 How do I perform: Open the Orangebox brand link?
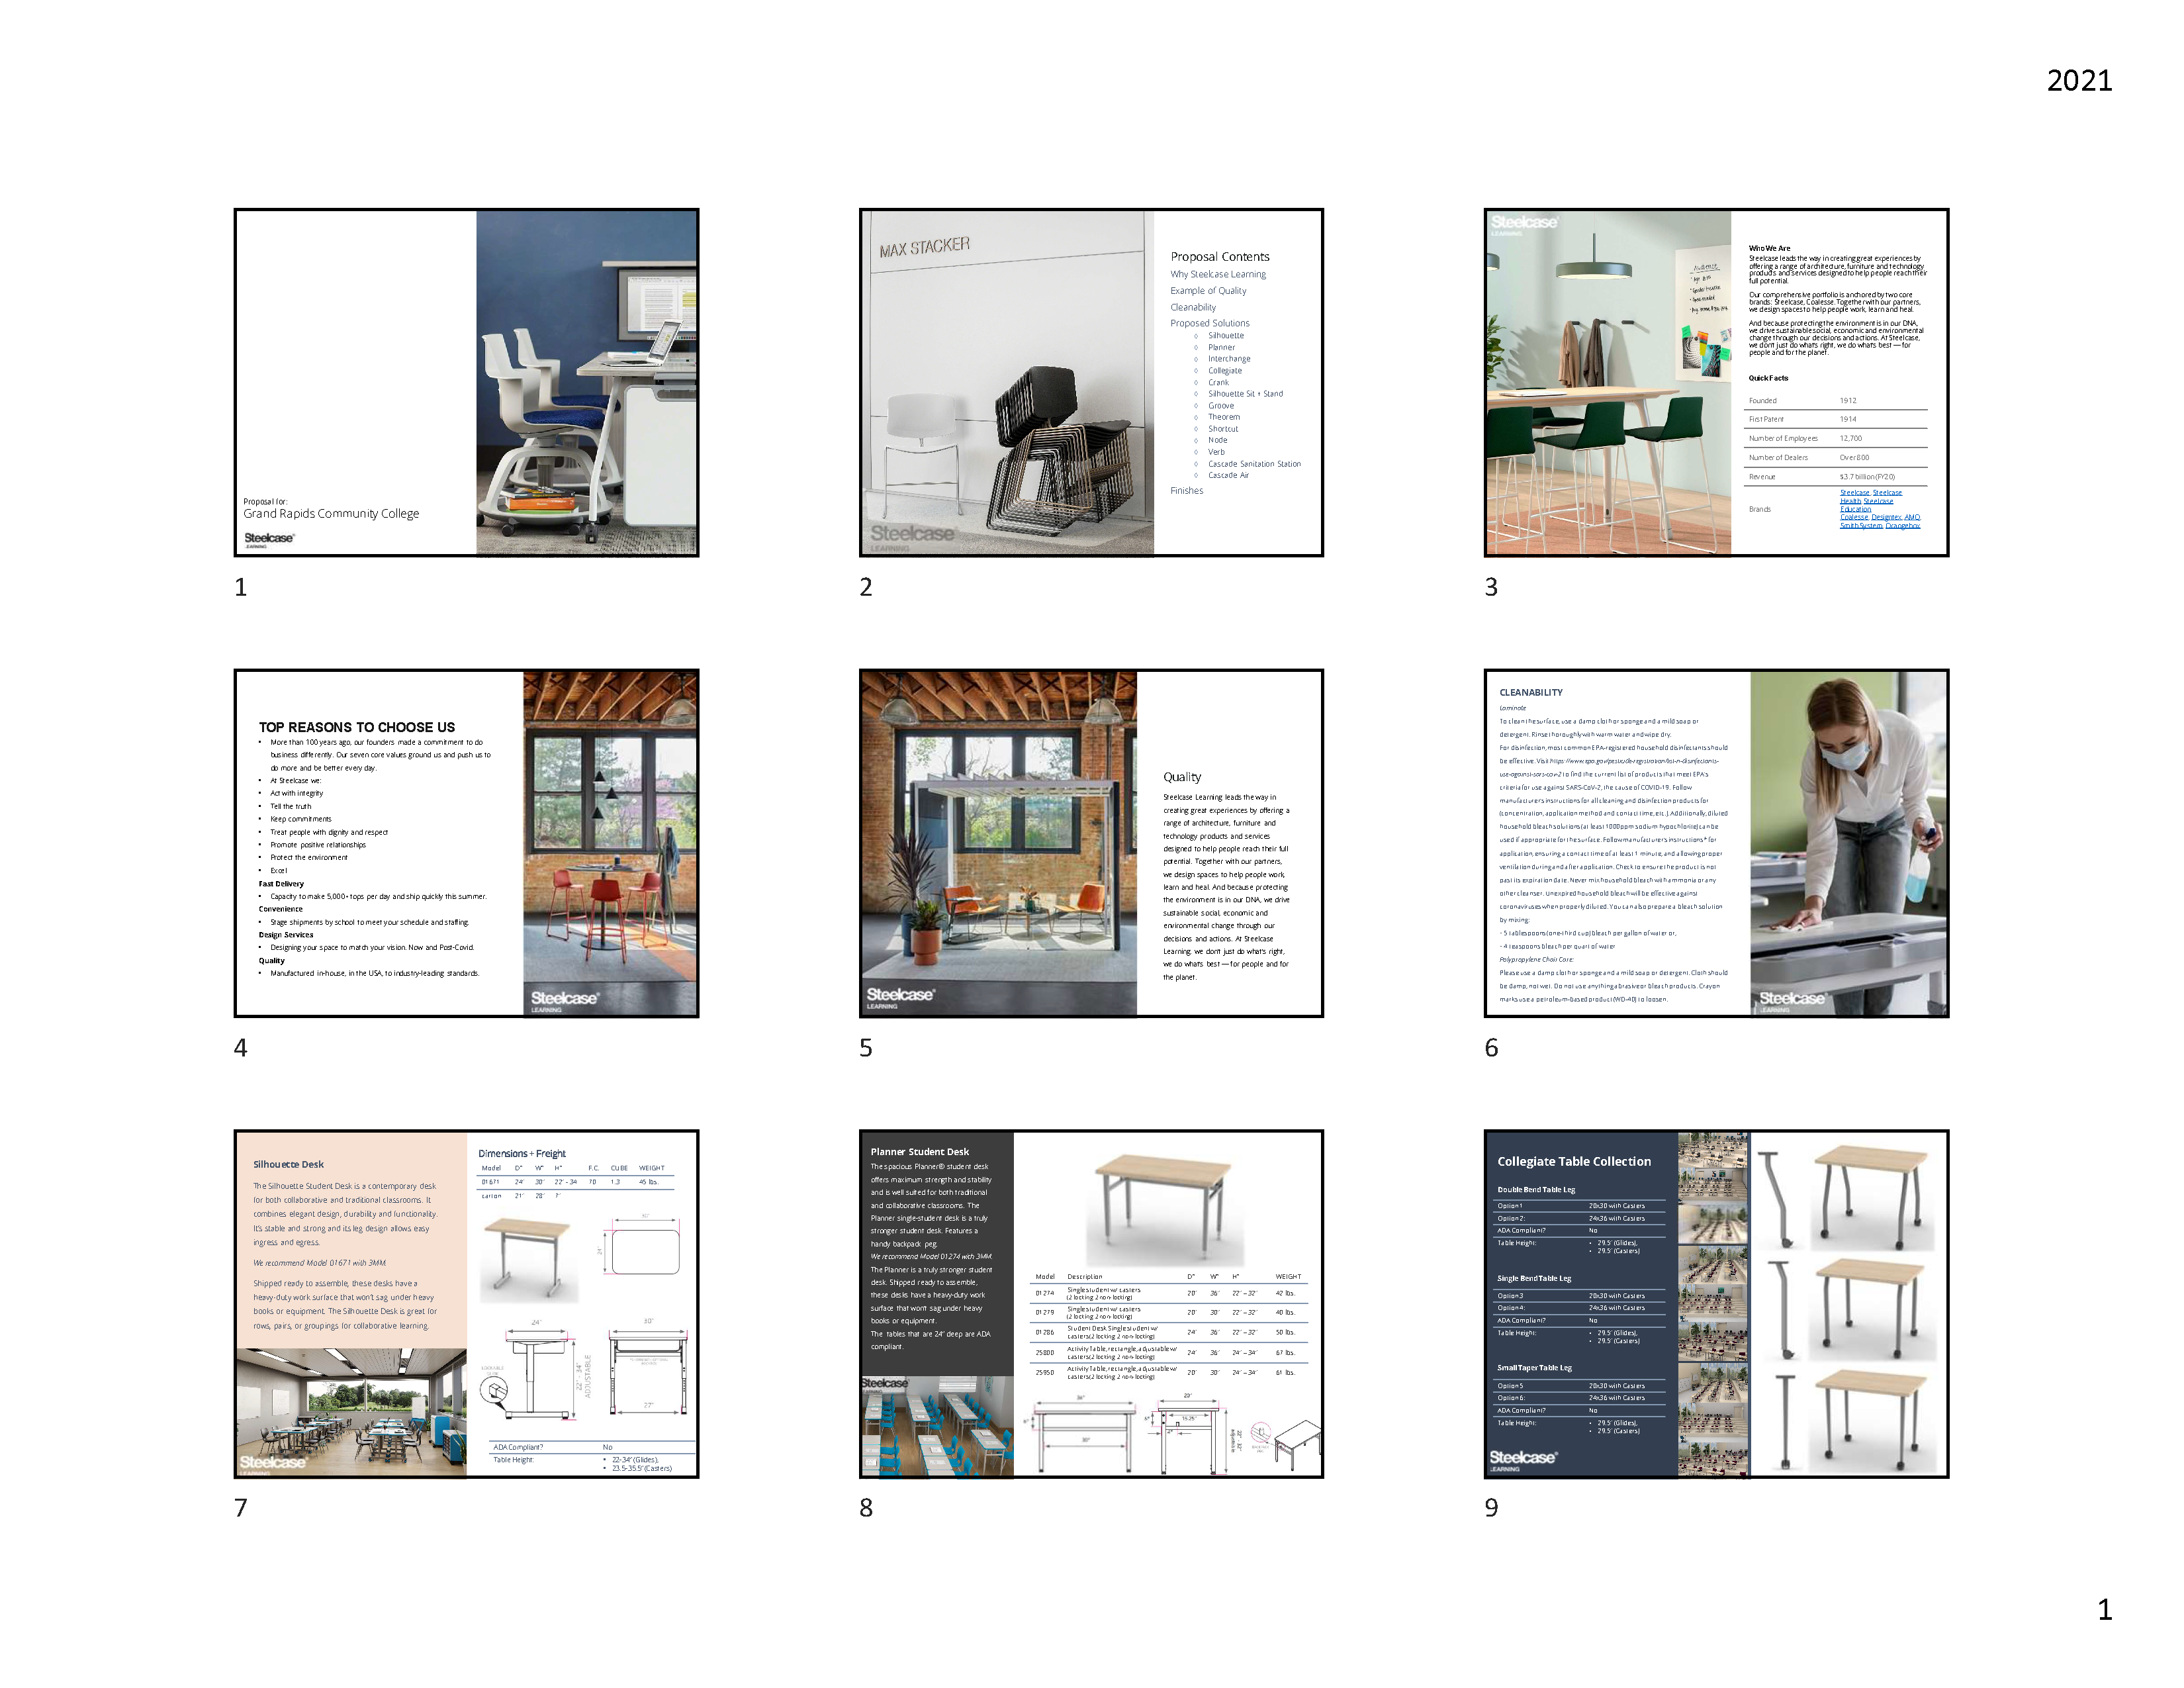[x=1902, y=526]
